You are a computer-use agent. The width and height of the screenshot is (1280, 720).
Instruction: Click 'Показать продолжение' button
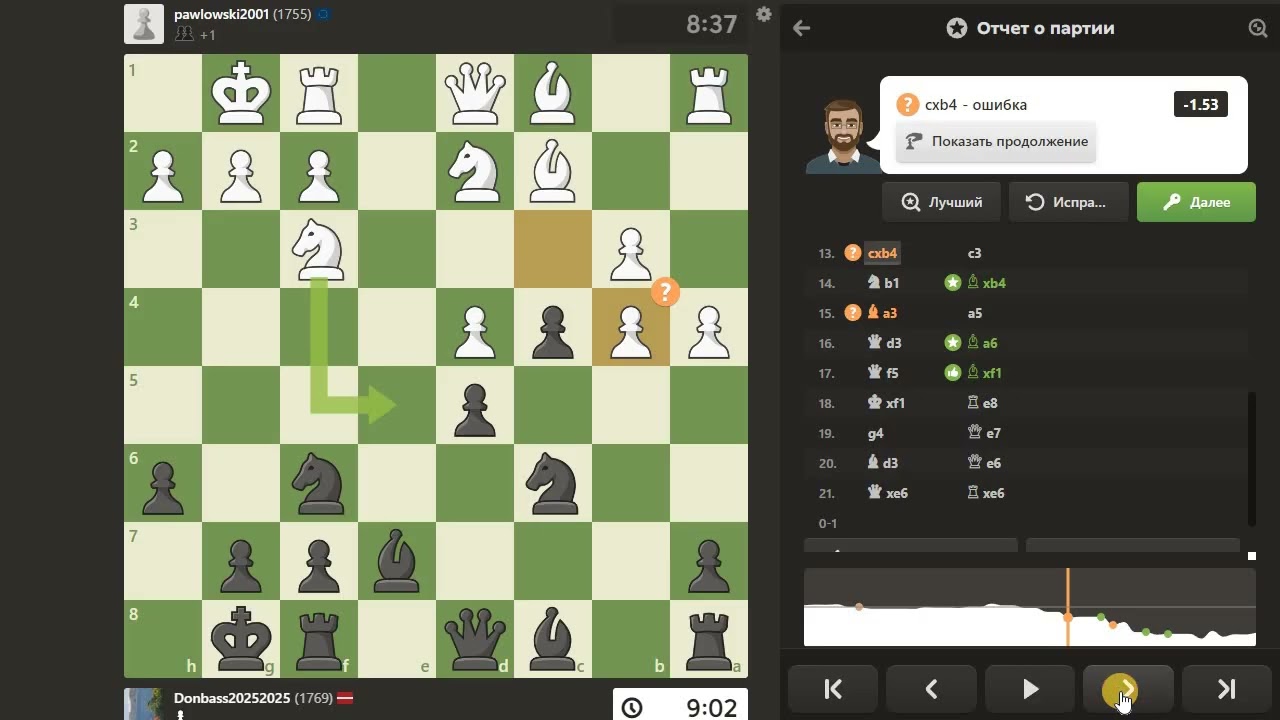[x=996, y=142]
